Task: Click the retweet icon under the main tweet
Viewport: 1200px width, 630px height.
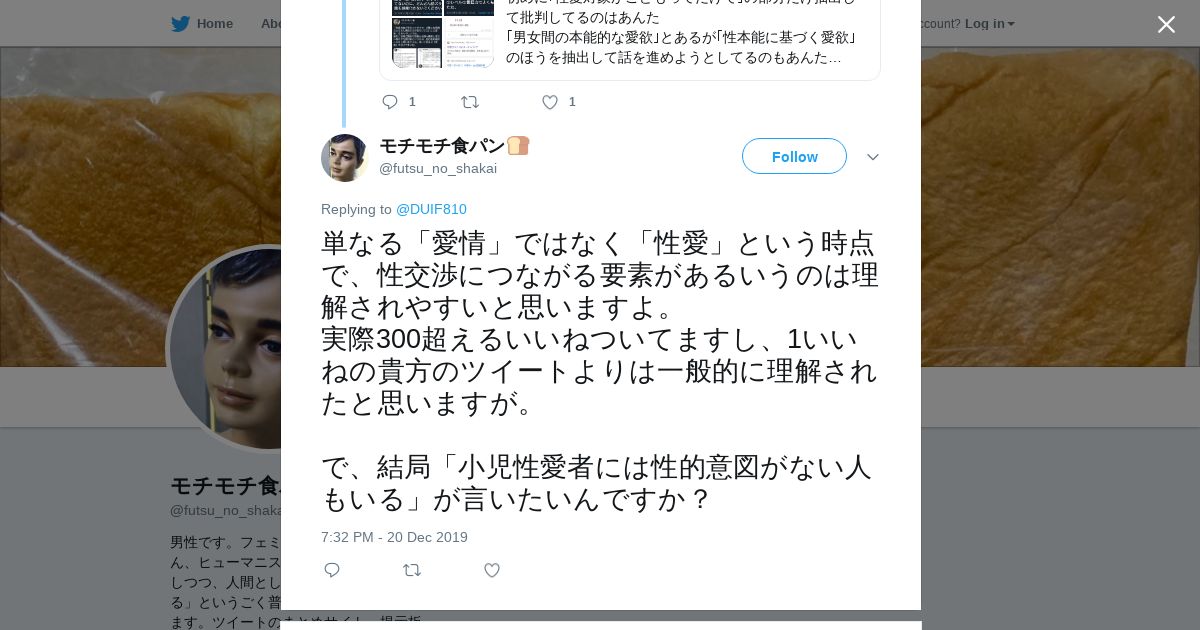Action: (412, 570)
